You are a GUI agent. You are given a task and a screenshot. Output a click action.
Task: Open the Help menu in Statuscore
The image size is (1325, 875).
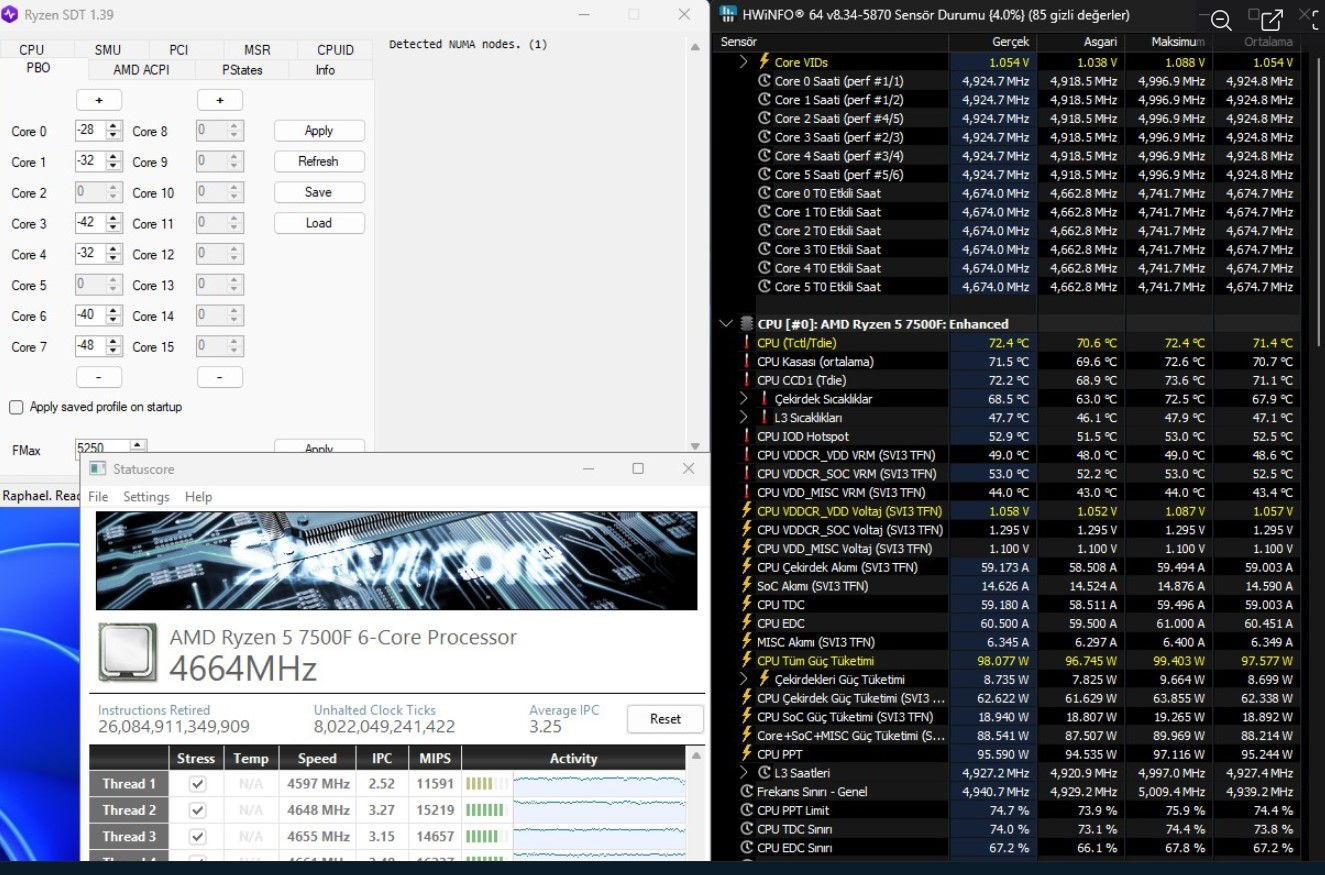pyautogui.click(x=199, y=497)
